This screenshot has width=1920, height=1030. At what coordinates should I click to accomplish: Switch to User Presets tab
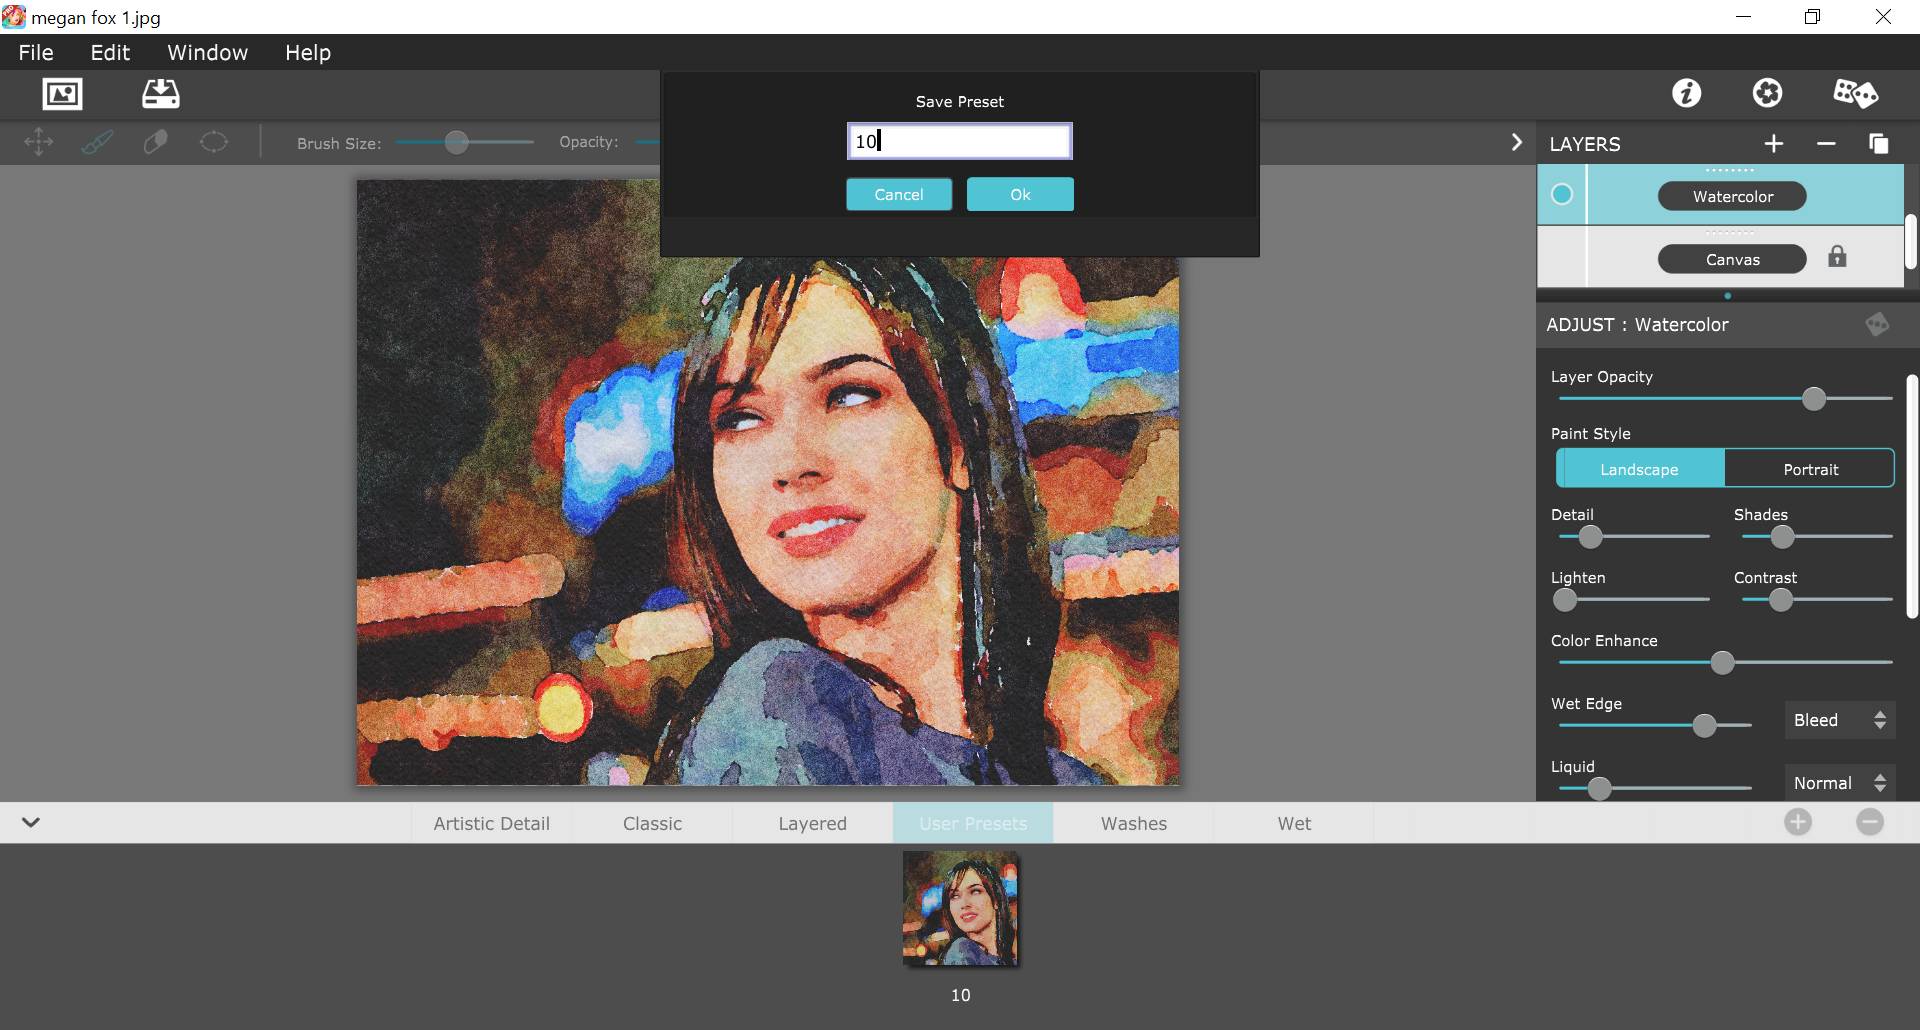click(973, 823)
